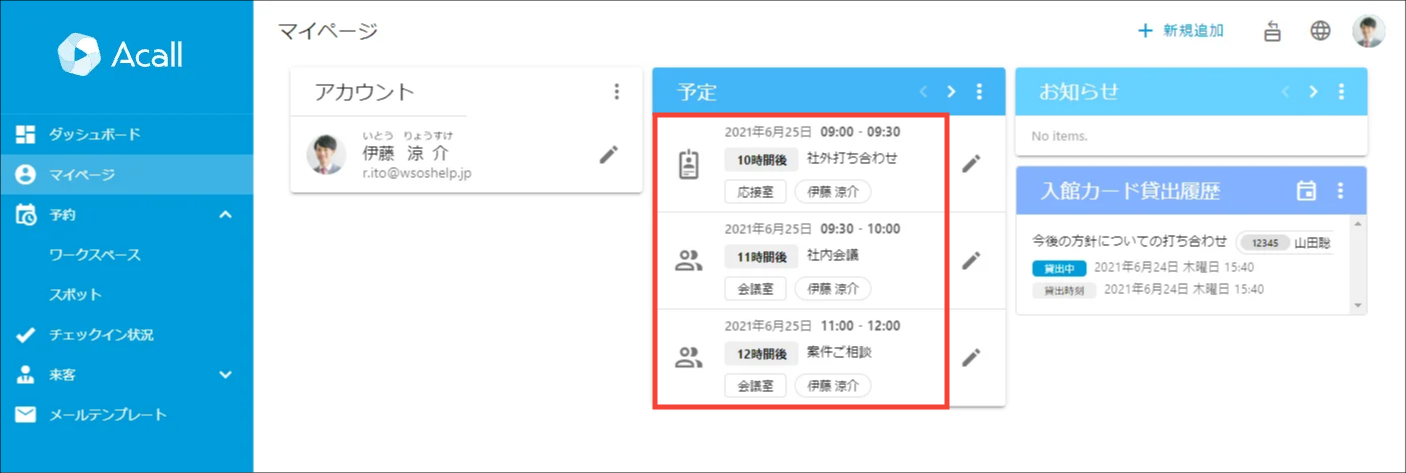
Task: Click the 10時間後 label
Action: pyautogui.click(x=761, y=160)
